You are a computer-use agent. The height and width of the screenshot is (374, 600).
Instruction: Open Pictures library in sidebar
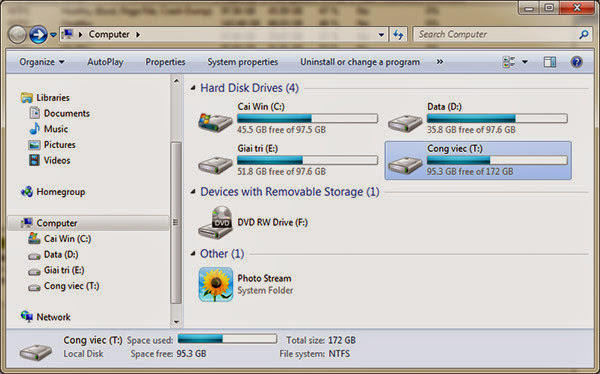(52, 145)
